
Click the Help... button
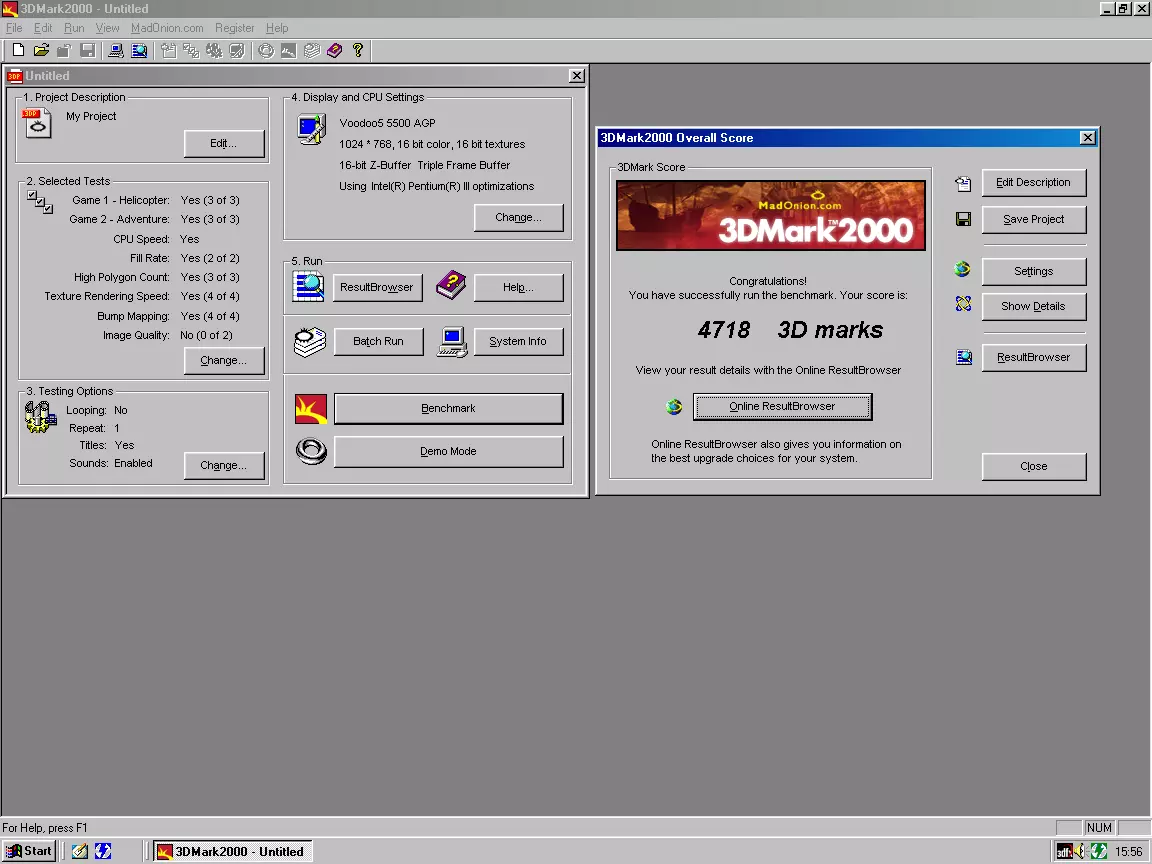click(x=519, y=287)
